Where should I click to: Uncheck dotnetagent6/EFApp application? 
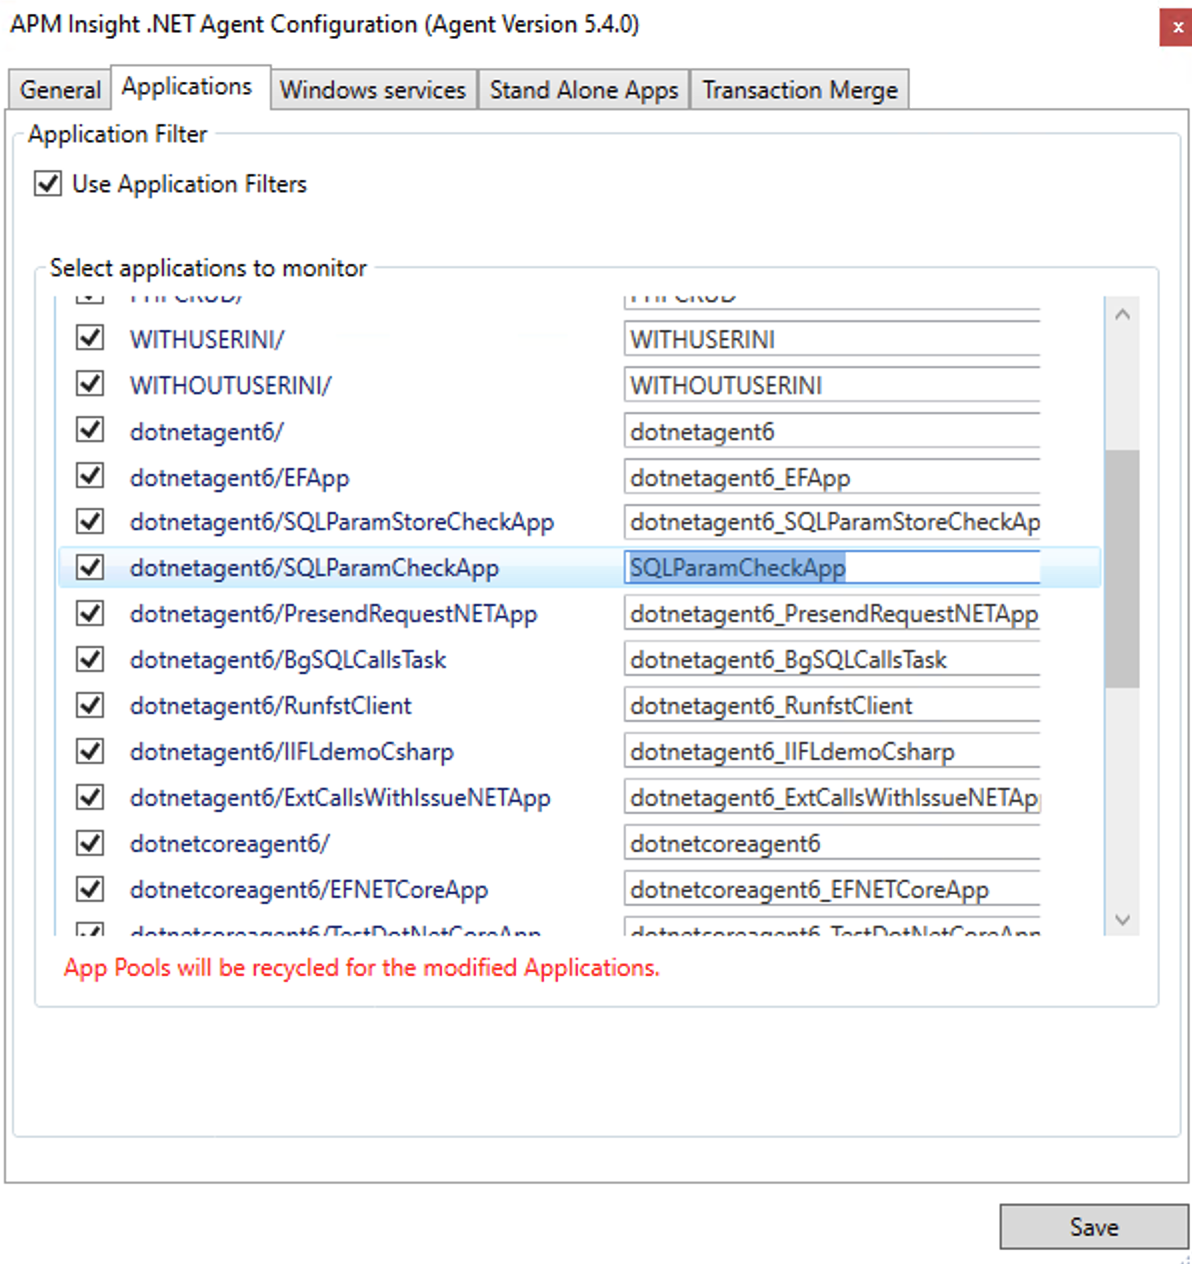coord(89,475)
